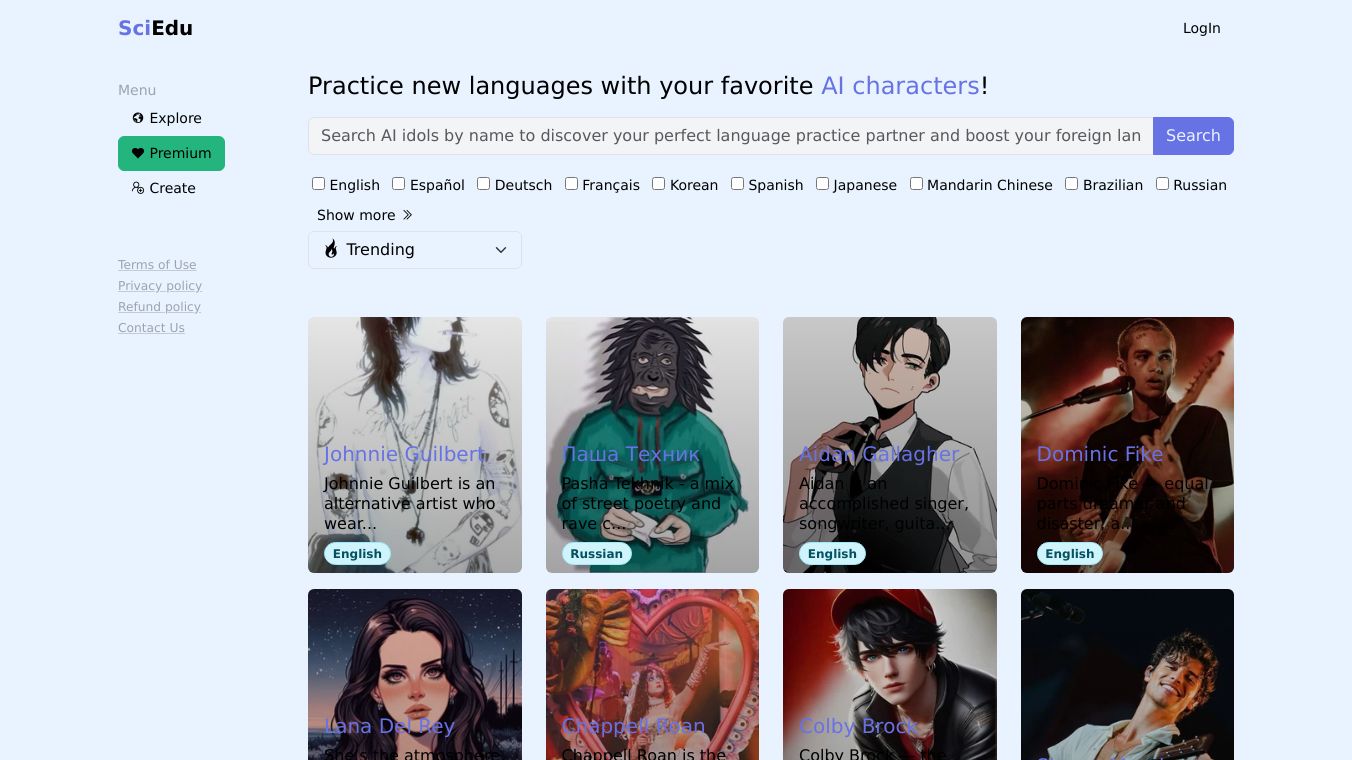The width and height of the screenshot is (1352, 760).
Task: Enable the Korean language filter
Action: tap(658, 184)
